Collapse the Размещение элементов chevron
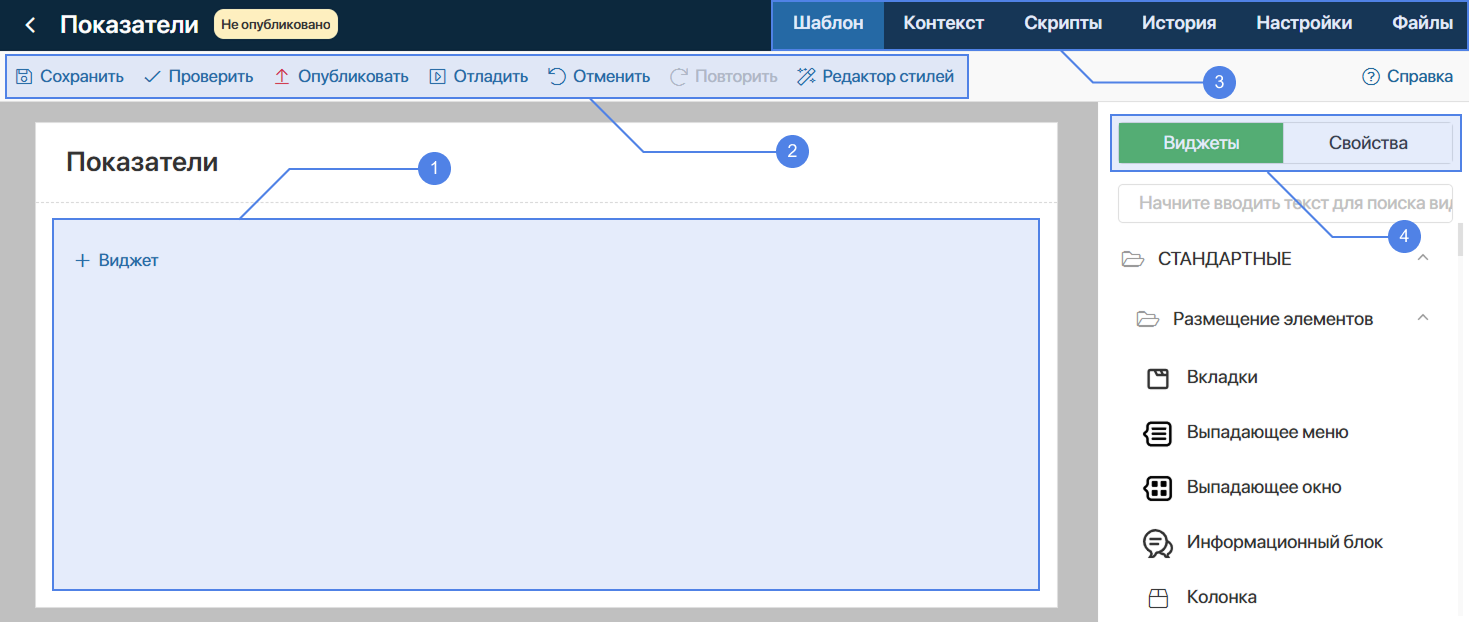 [x=1423, y=318]
